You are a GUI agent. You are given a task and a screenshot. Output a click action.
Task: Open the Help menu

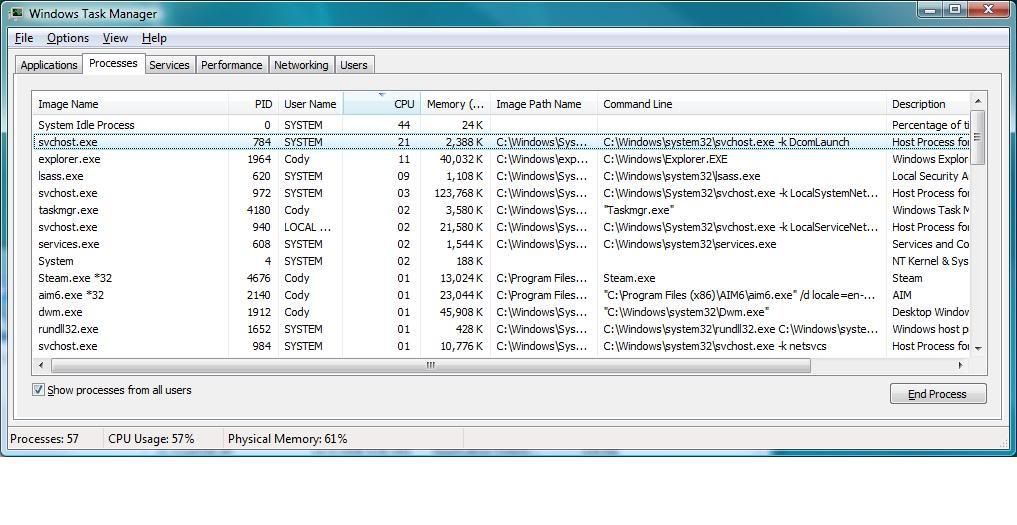click(154, 38)
